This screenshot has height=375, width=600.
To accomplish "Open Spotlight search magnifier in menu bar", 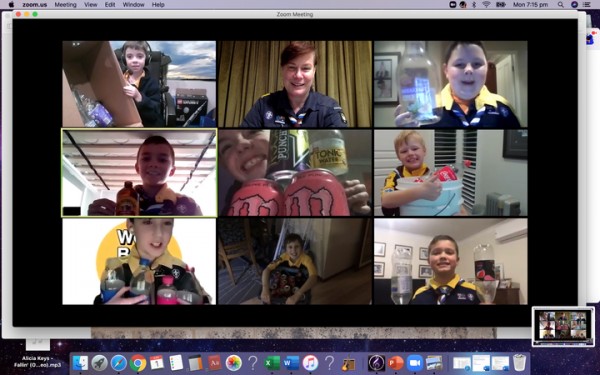I will (x=561, y=5).
